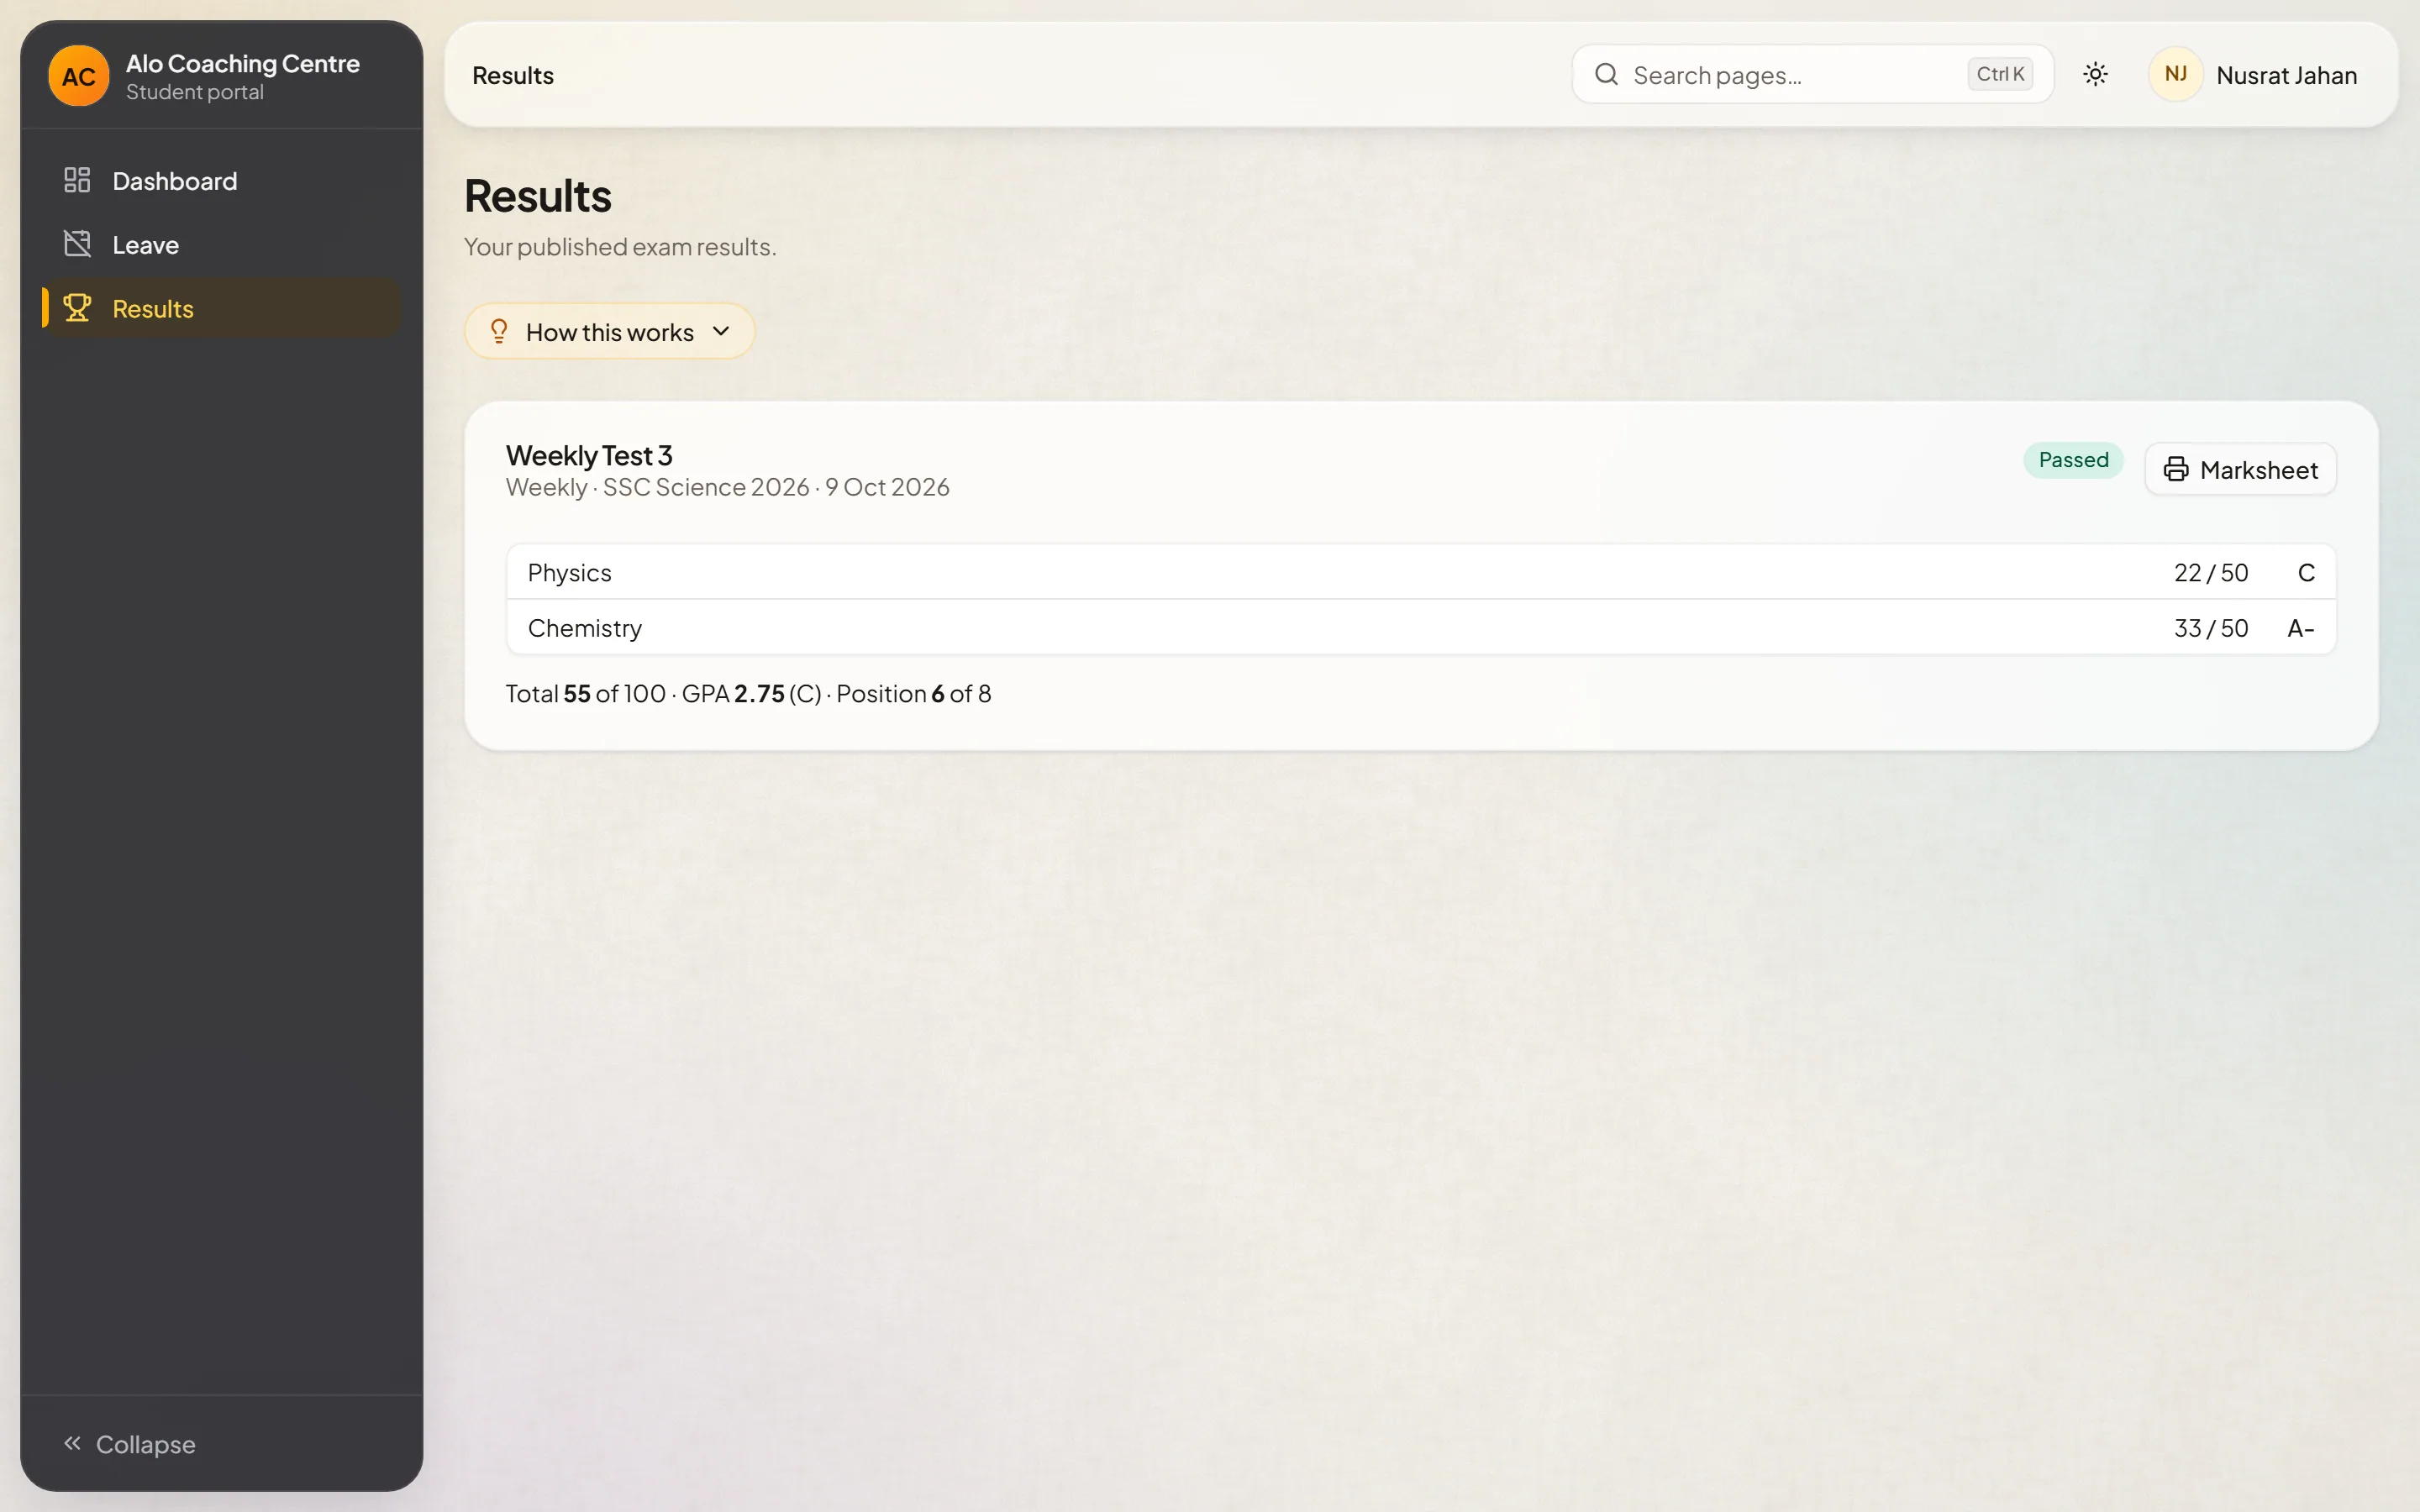Image resolution: width=2420 pixels, height=1512 pixels.
Task: Select Results in sidebar
Action: pos(222,309)
